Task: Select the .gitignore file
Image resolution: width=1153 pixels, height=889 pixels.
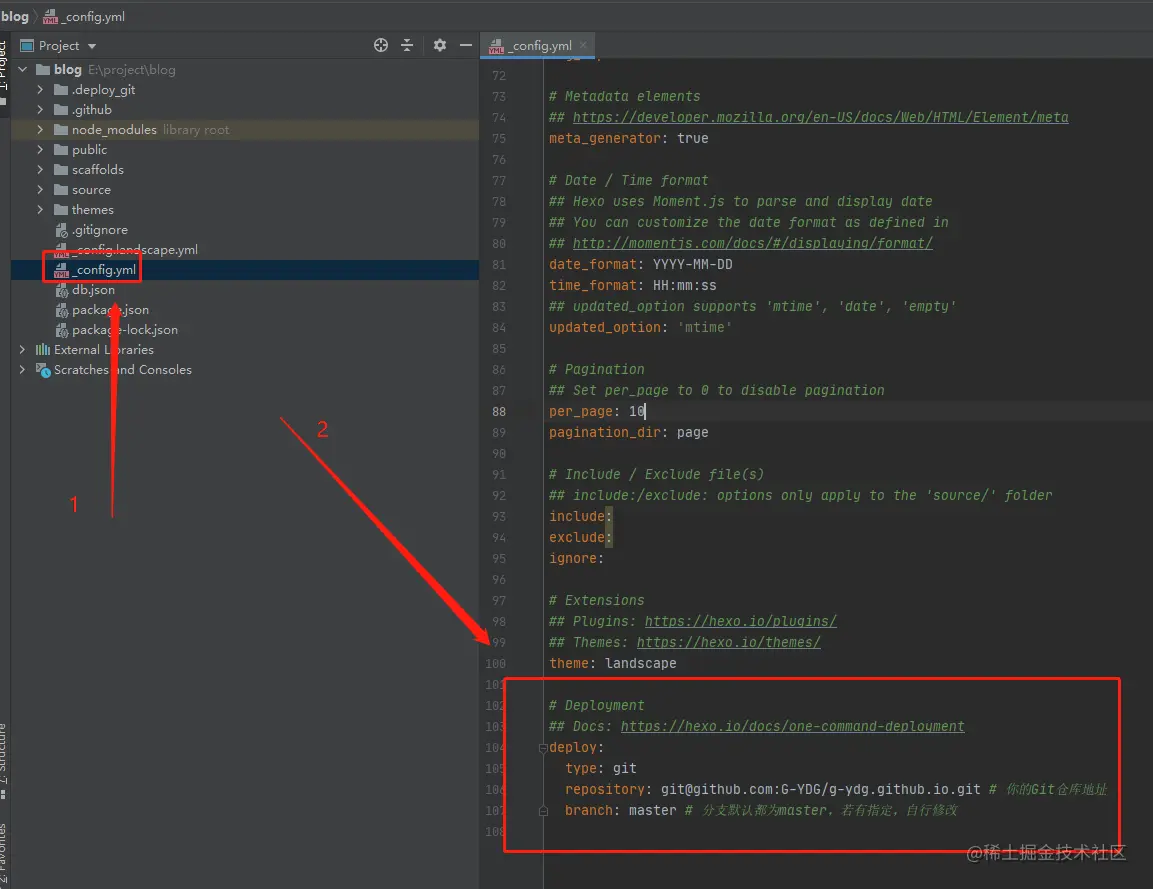Action: coord(99,229)
